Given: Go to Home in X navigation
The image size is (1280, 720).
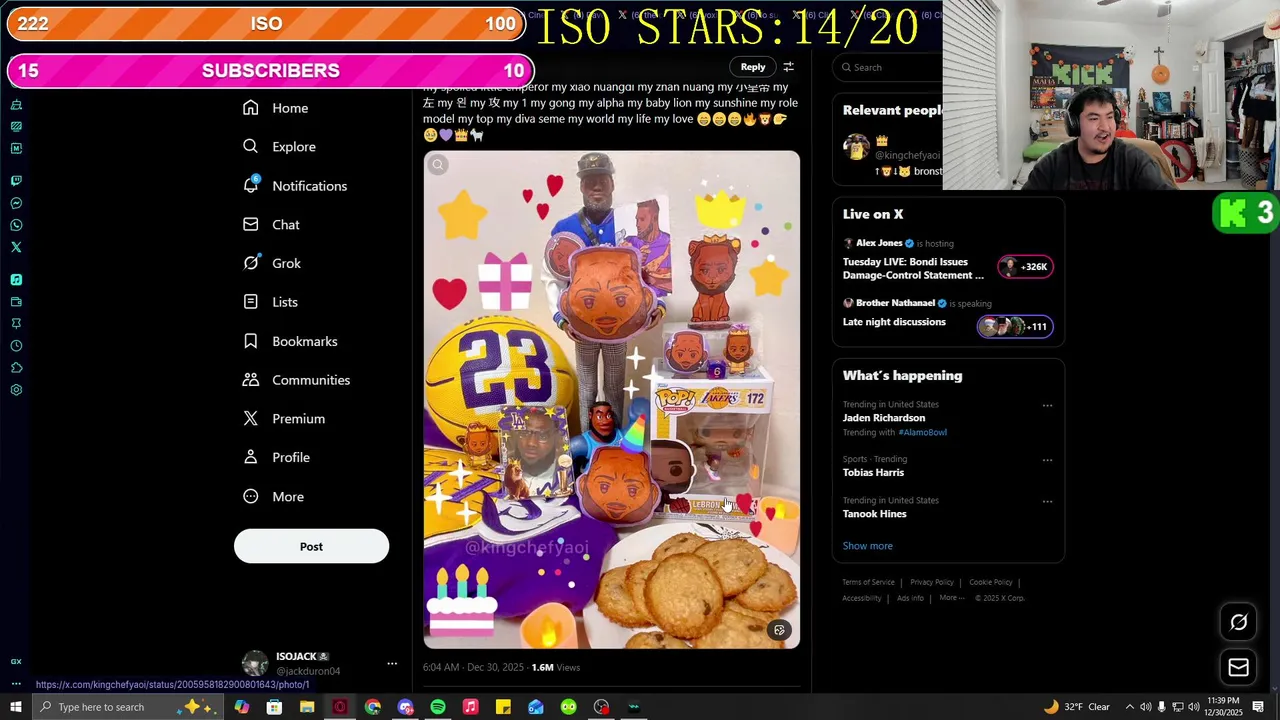Looking at the screenshot, I should pos(275,108).
